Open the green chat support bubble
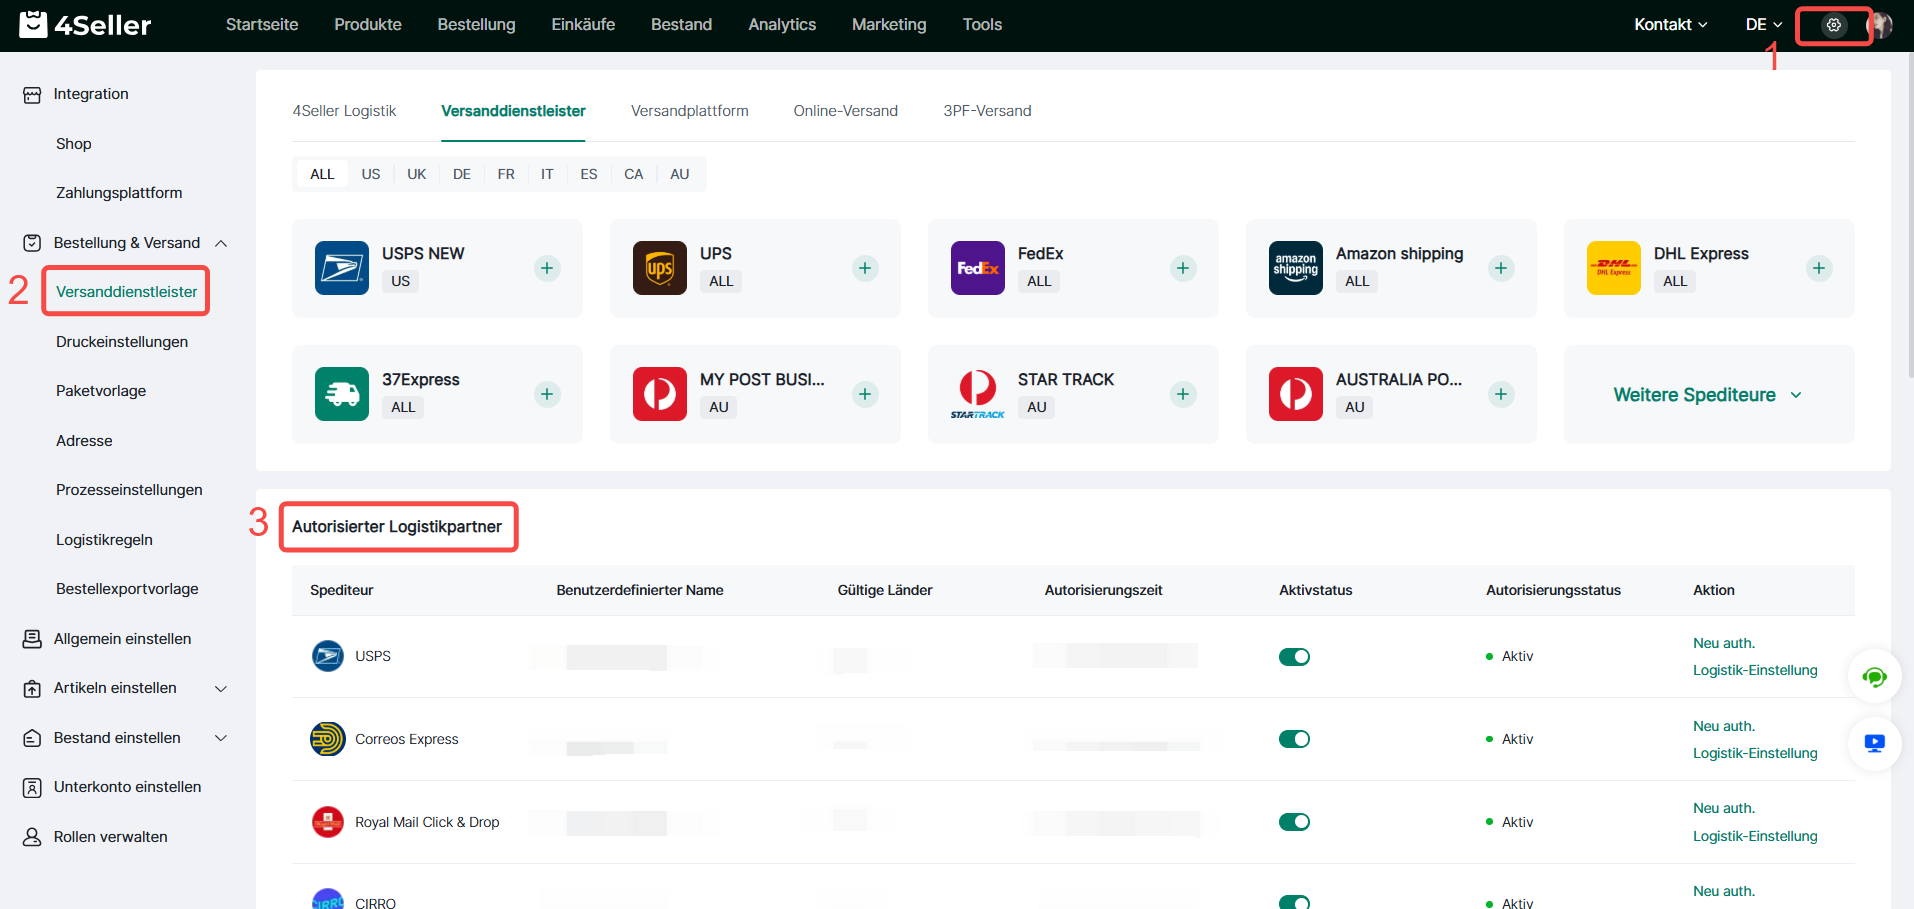Image resolution: width=1914 pixels, height=909 pixels. coord(1874,677)
